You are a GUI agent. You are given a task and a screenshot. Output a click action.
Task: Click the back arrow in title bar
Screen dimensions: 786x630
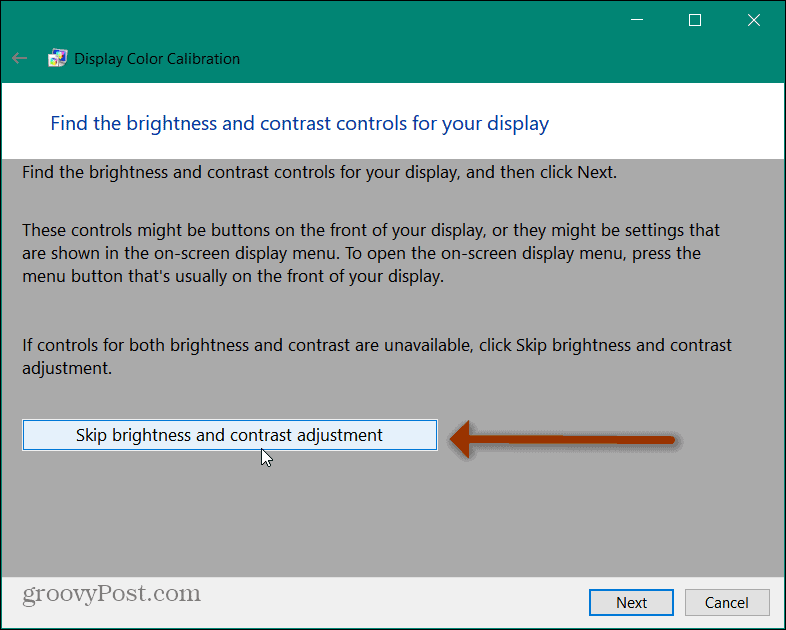pyautogui.click(x=20, y=59)
